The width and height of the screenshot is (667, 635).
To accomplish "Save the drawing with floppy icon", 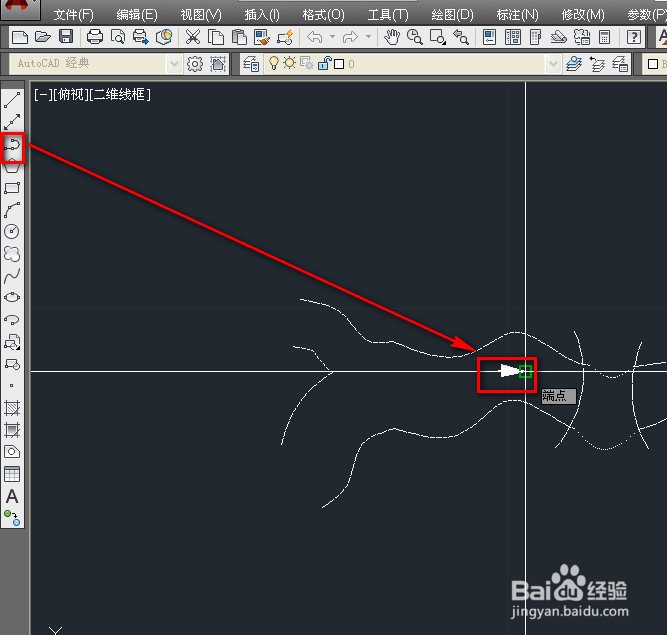I will [66, 37].
